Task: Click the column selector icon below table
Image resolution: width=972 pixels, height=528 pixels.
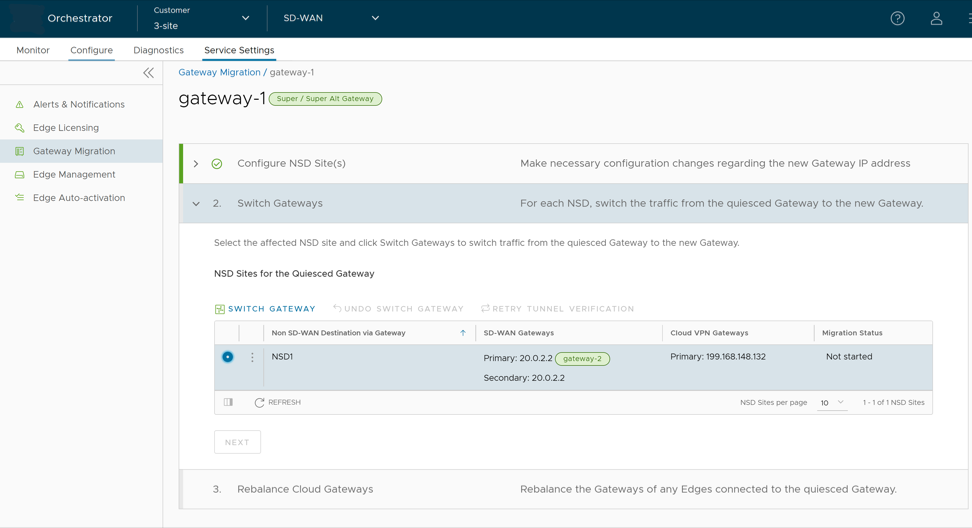Action: tap(228, 402)
